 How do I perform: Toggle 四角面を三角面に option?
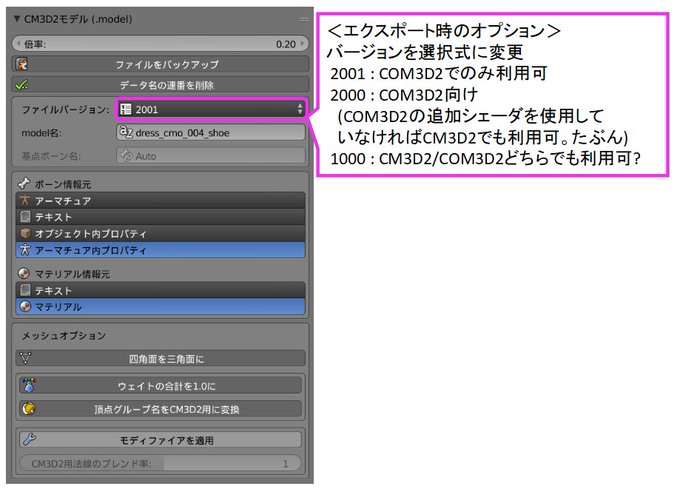click(x=160, y=359)
